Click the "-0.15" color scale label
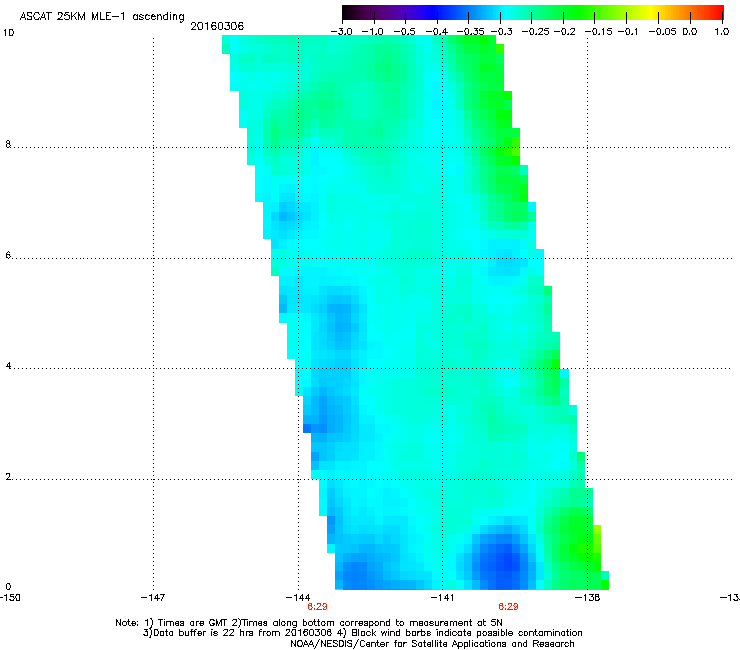Viewport: 740px width, 650px height. coord(598,32)
